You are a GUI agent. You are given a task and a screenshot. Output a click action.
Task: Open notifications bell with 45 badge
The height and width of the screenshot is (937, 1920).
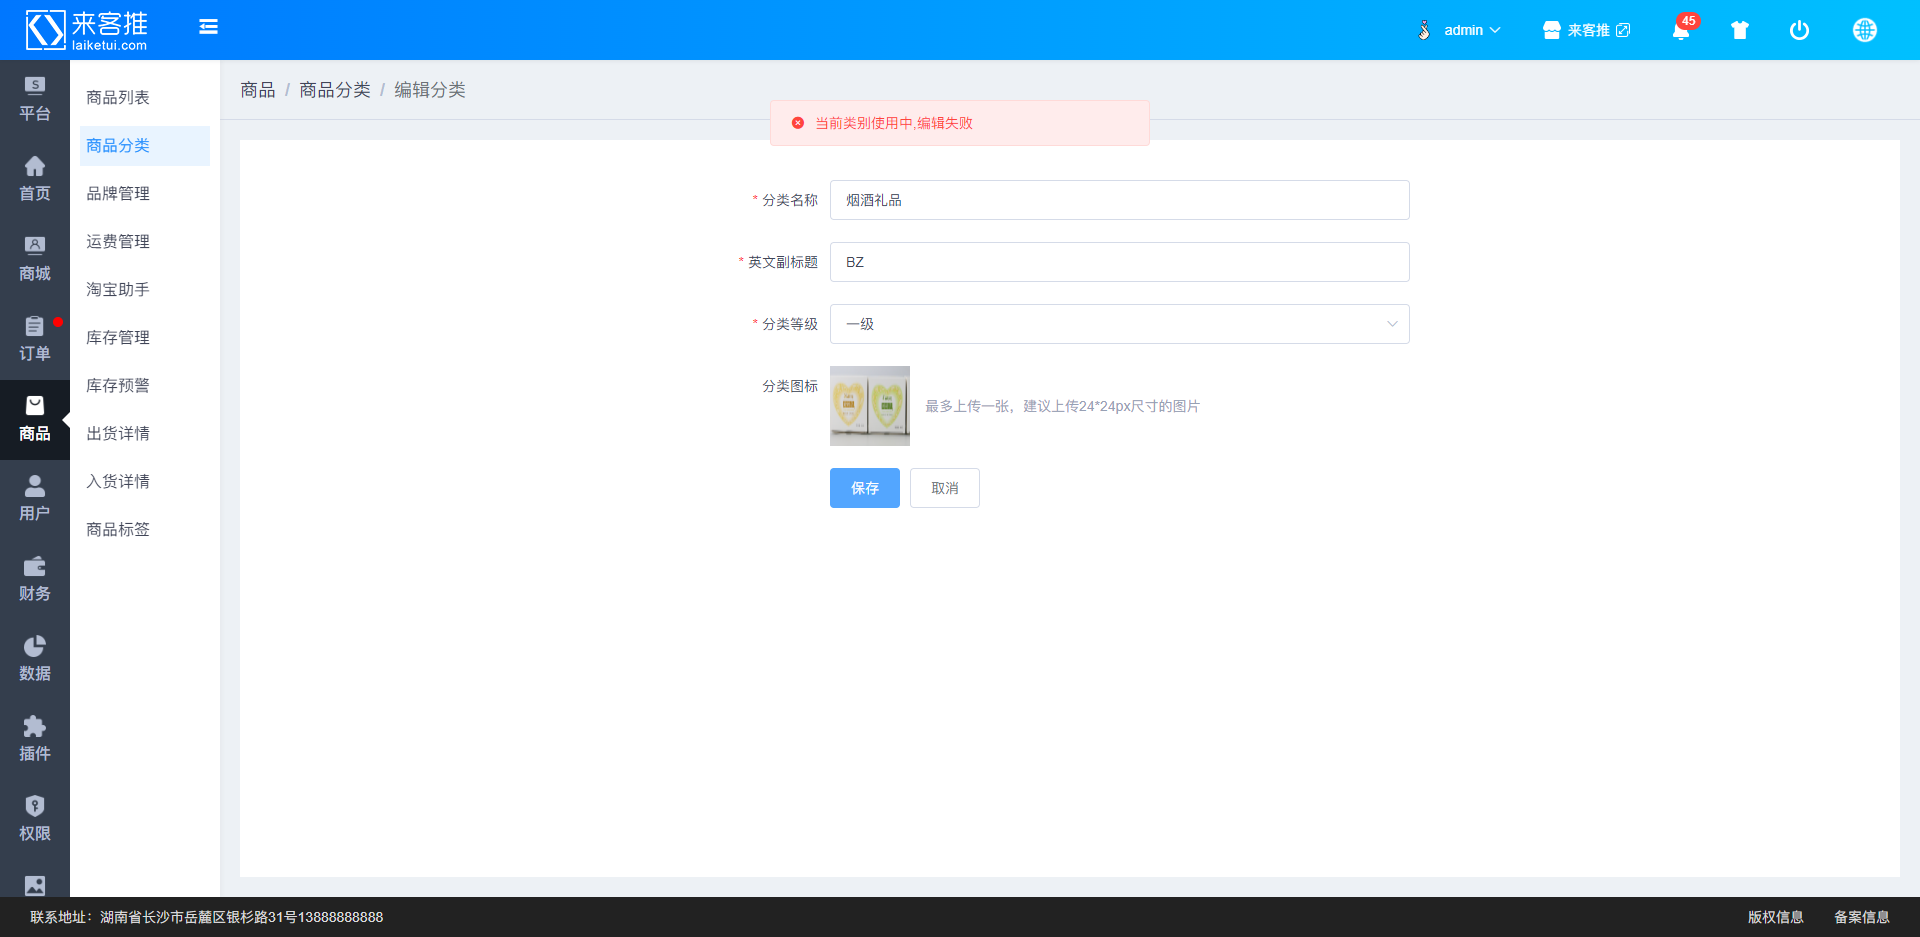tap(1683, 29)
